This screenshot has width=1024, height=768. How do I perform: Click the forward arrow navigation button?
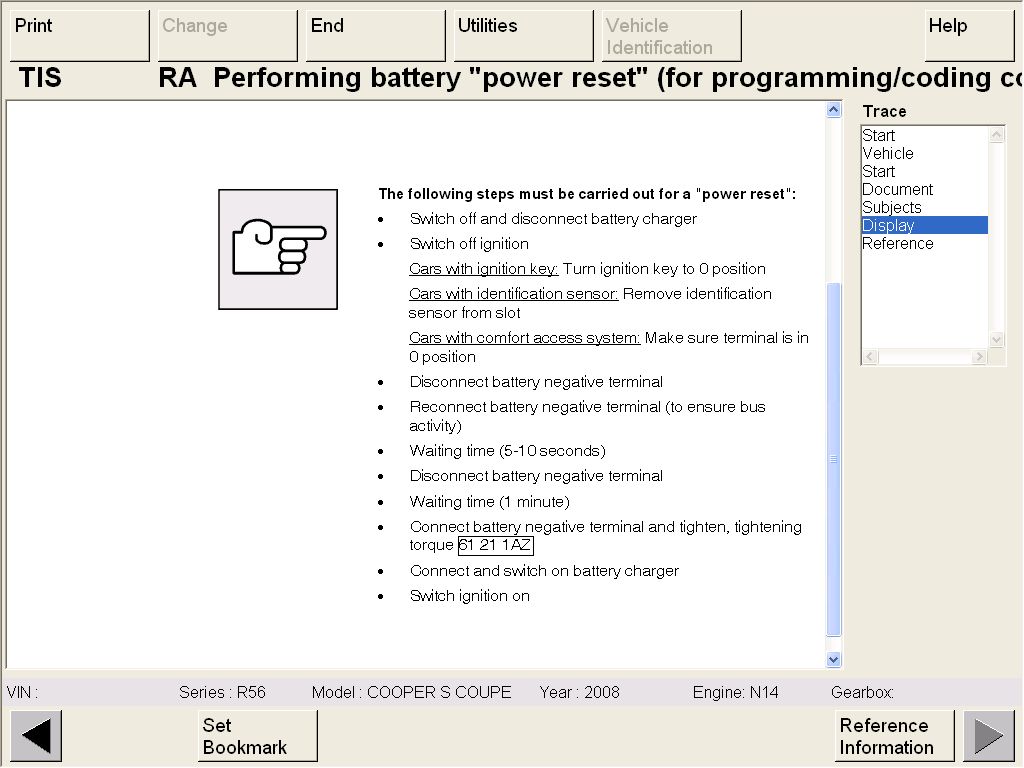[988, 736]
